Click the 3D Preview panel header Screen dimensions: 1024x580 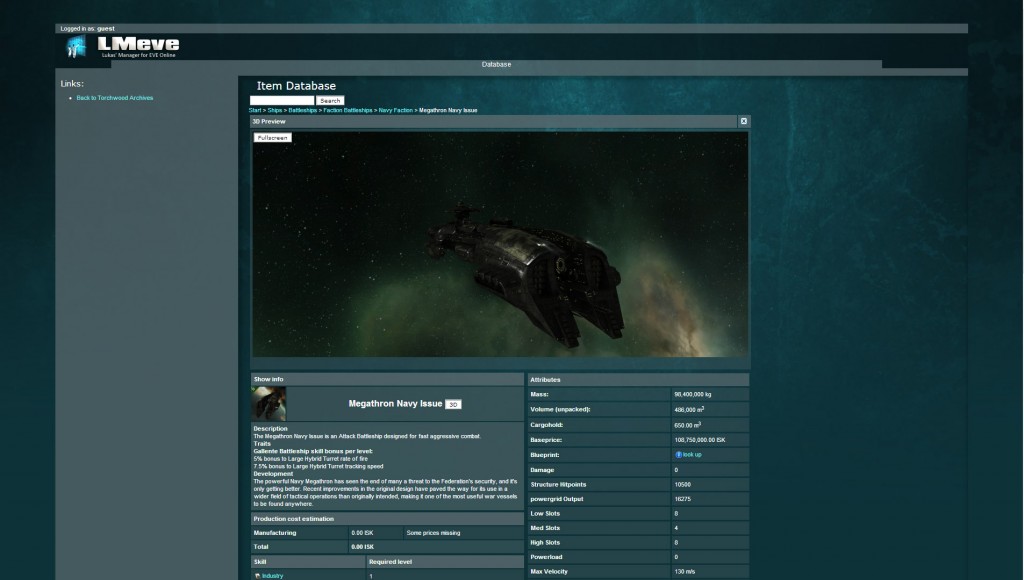494,121
